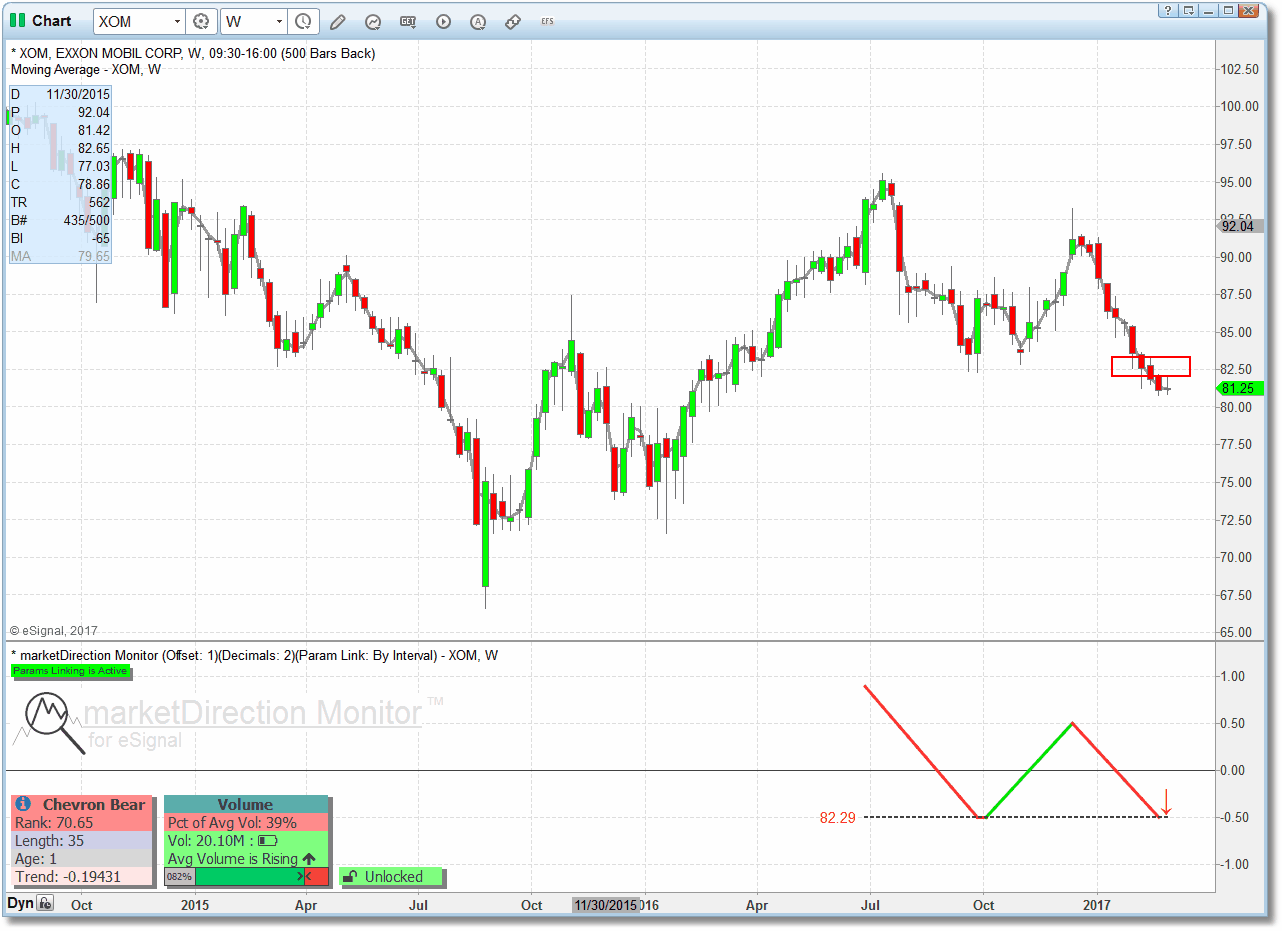Image resolution: width=1282 pixels, height=931 pixels.
Task: Click the link windows icon
Action: point(513,21)
